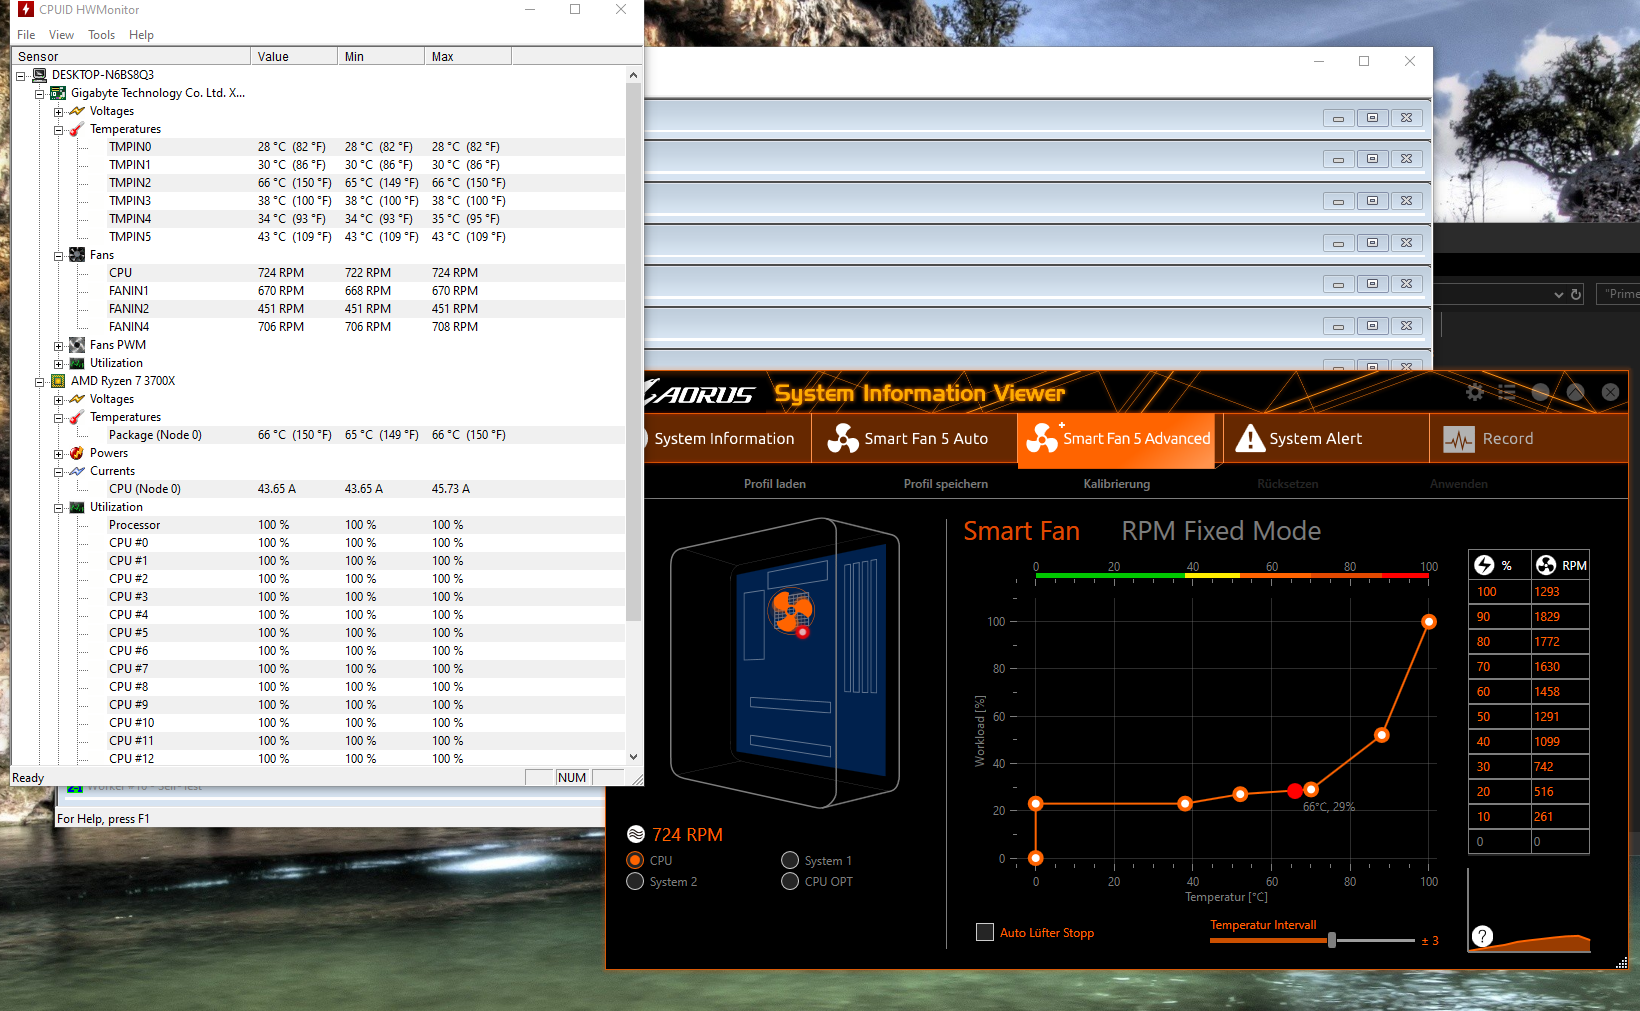Click the HWMonitor vertical scrollbar down arrow
The image size is (1640, 1011).
[633, 757]
